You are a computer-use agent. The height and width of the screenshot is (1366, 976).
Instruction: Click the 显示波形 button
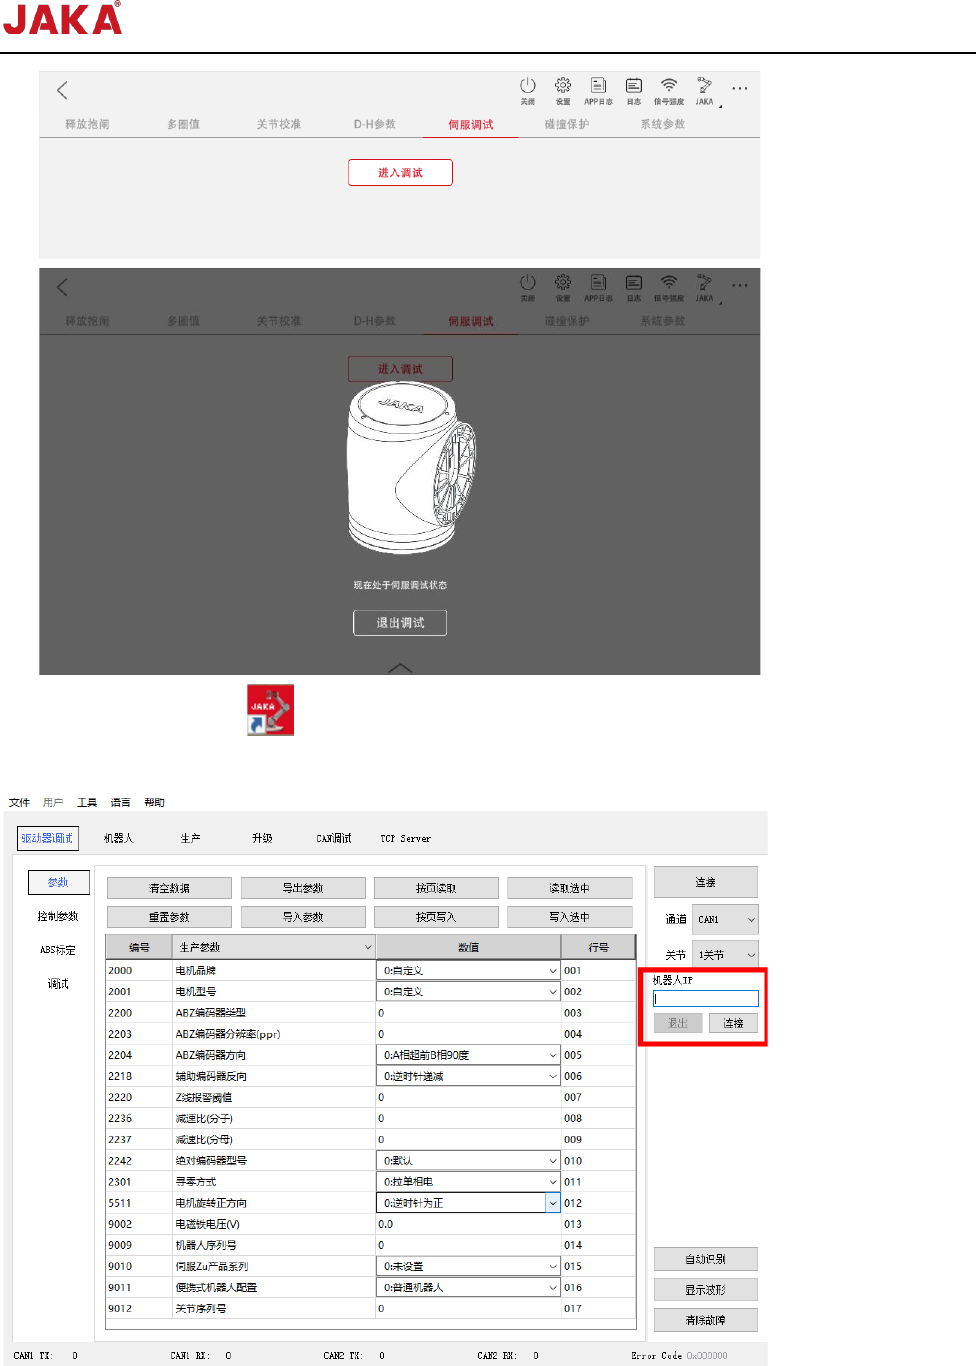(x=706, y=1290)
